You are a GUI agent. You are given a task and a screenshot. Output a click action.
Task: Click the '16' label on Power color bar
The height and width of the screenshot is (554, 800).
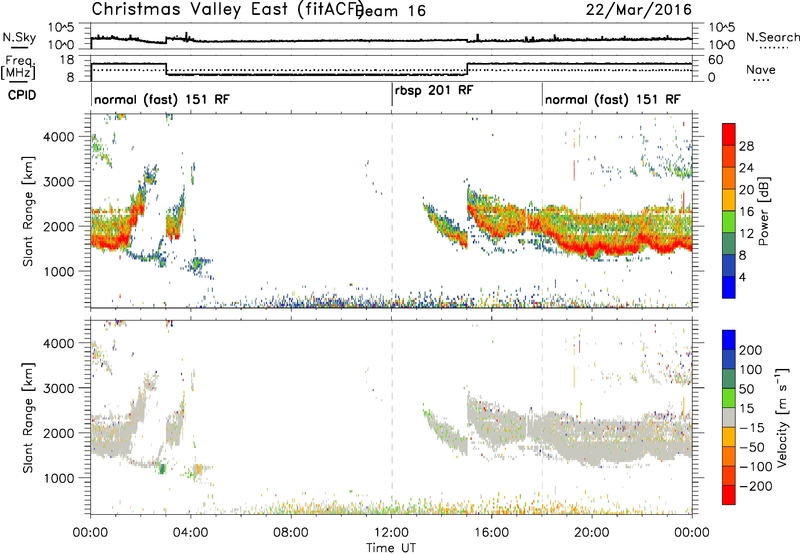(x=746, y=212)
